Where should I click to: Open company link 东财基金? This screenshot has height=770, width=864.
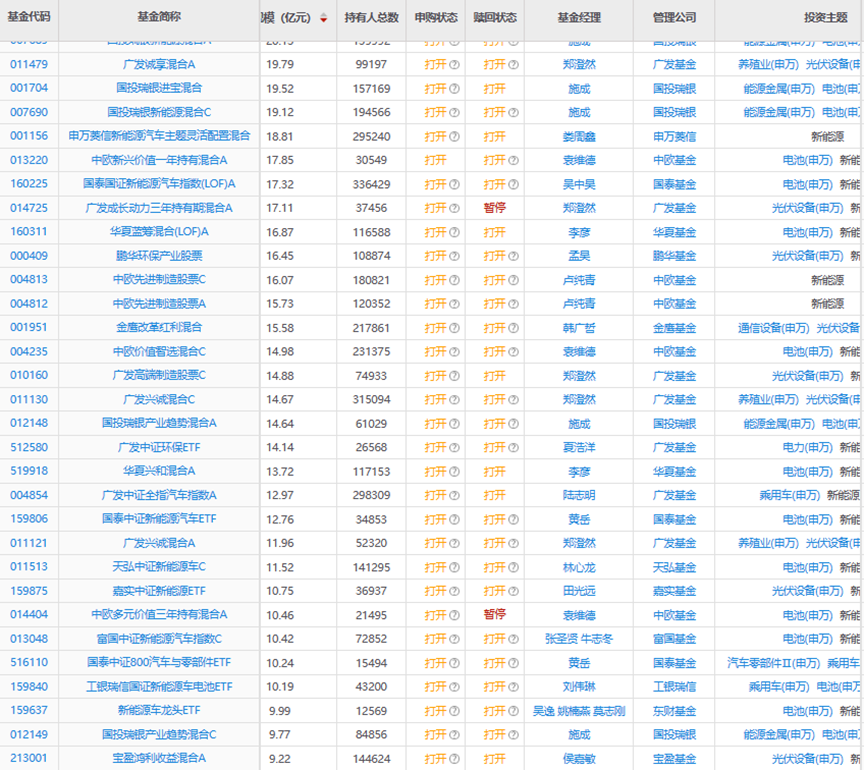point(674,711)
